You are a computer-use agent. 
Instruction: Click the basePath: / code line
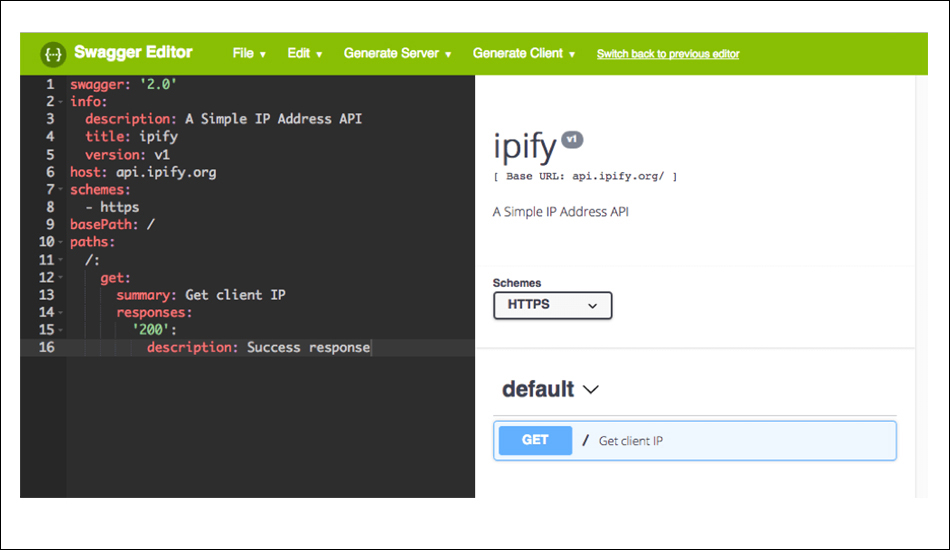pyautogui.click(x=112, y=225)
